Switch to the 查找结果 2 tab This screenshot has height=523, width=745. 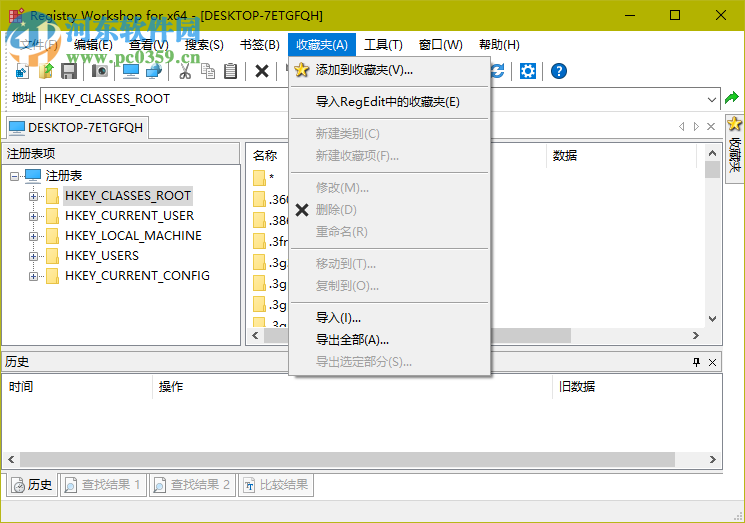[x=192, y=485]
